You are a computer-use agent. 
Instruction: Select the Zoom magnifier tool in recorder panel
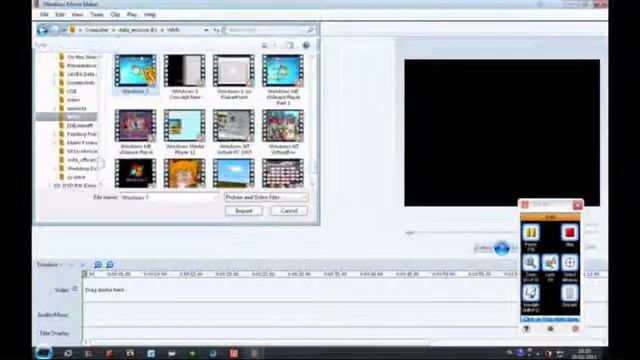coord(531,263)
